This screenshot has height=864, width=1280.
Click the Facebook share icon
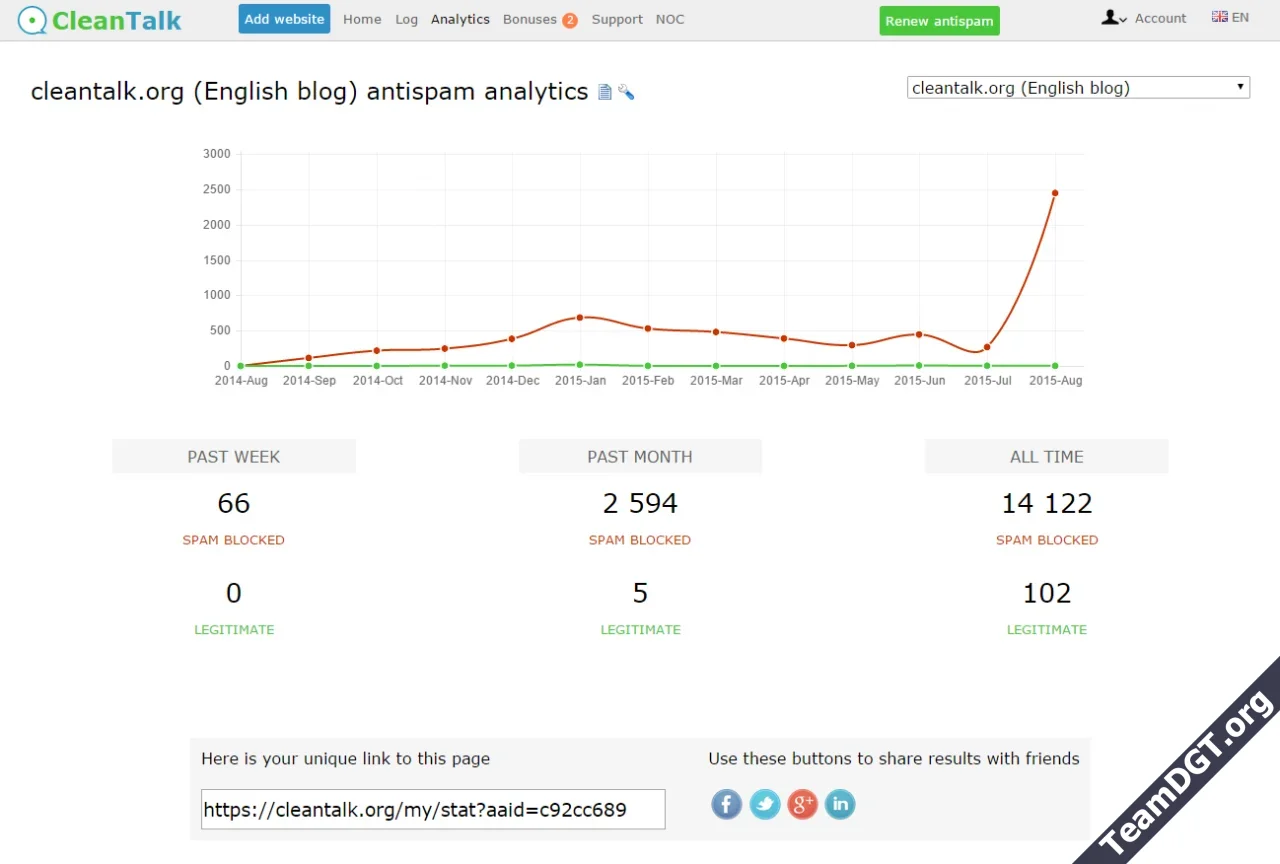(727, 804)
